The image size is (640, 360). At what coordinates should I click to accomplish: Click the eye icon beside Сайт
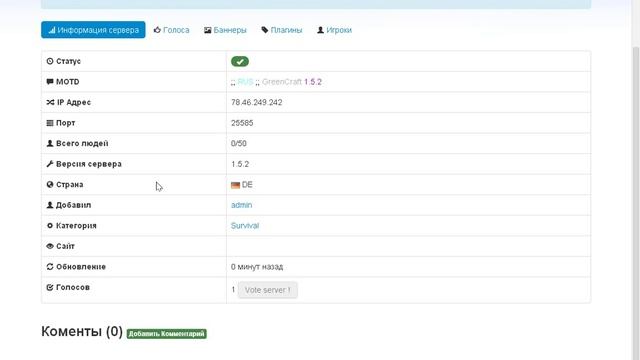pos(50,246)
